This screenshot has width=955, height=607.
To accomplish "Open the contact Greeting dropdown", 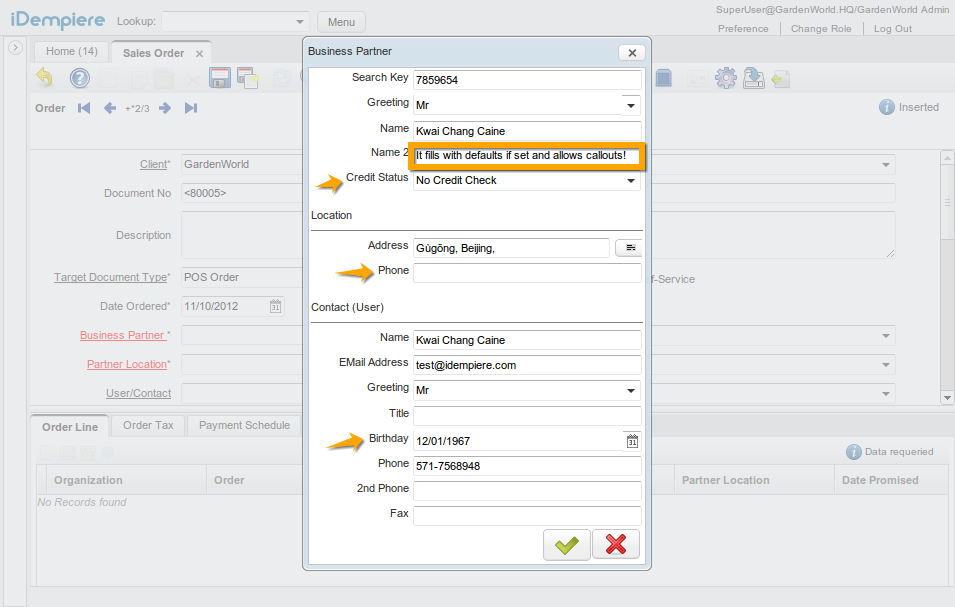I will (631, 391).
